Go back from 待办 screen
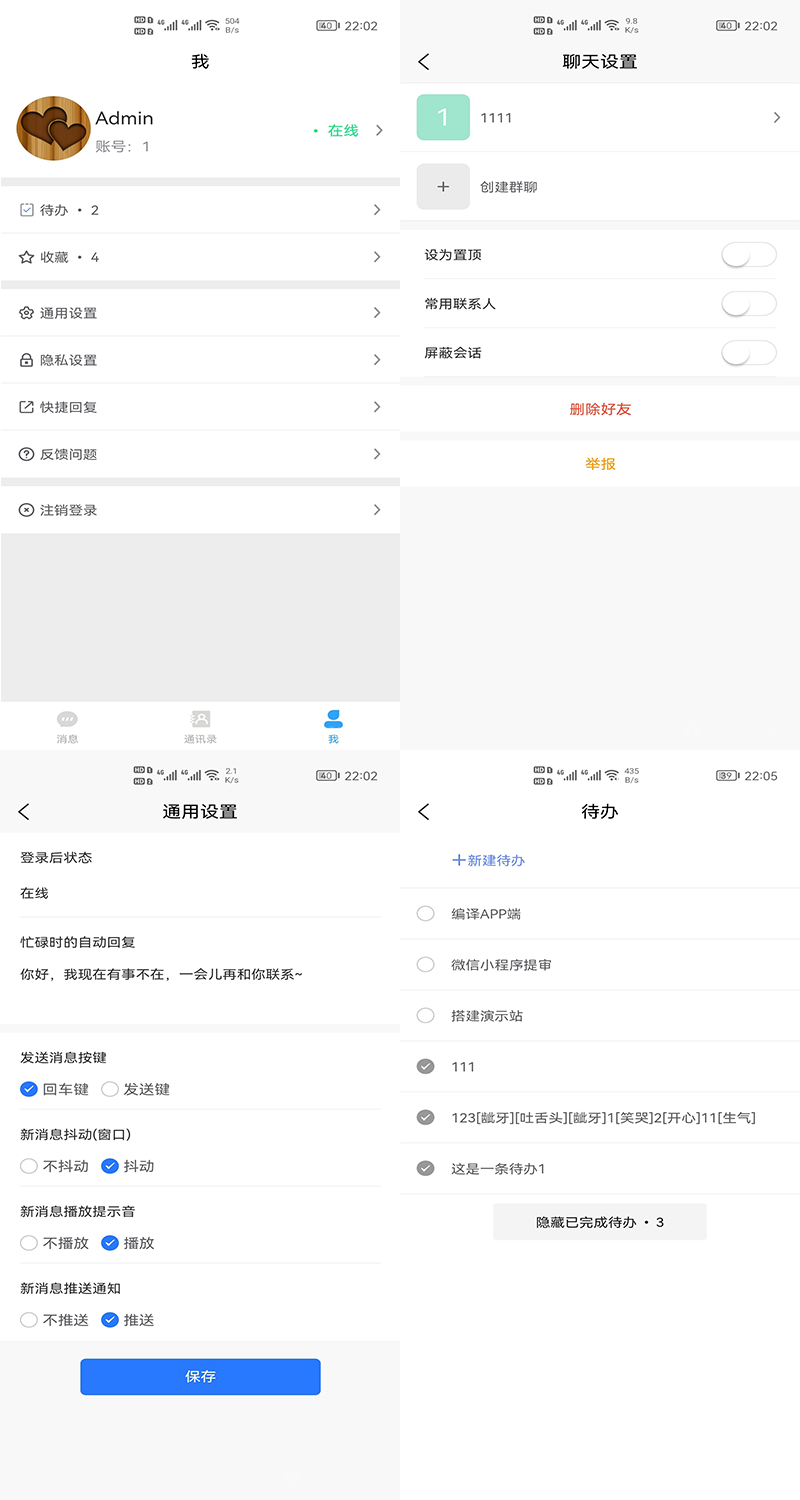This screenshot has width=800, height=1500. click(424, 812)
